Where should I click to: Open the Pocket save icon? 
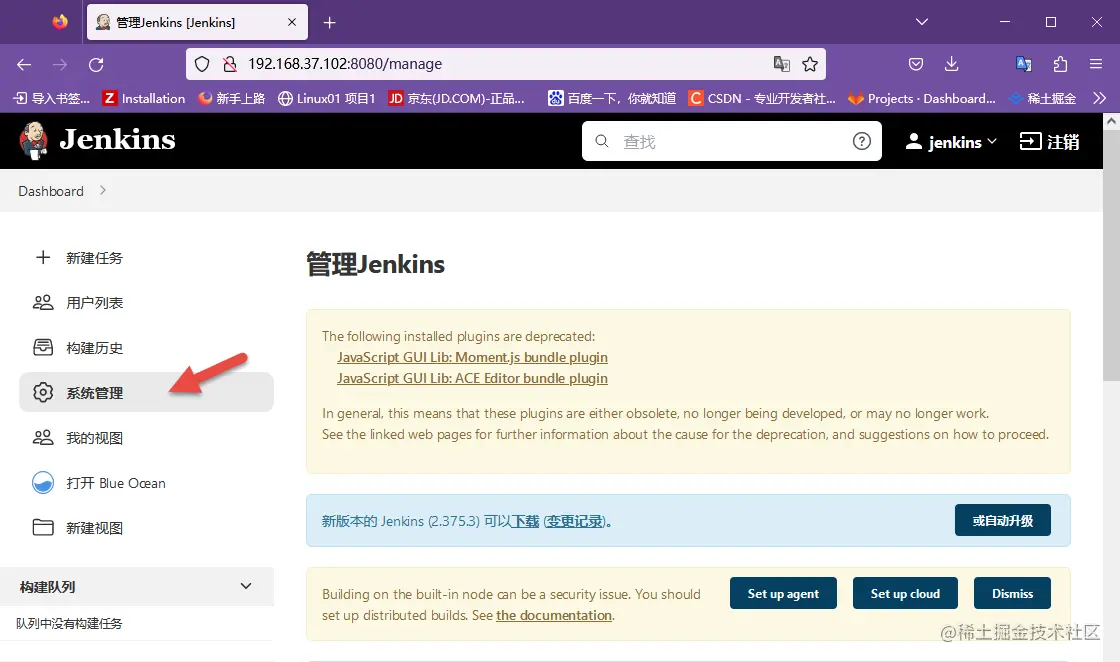tap(916, 64)
